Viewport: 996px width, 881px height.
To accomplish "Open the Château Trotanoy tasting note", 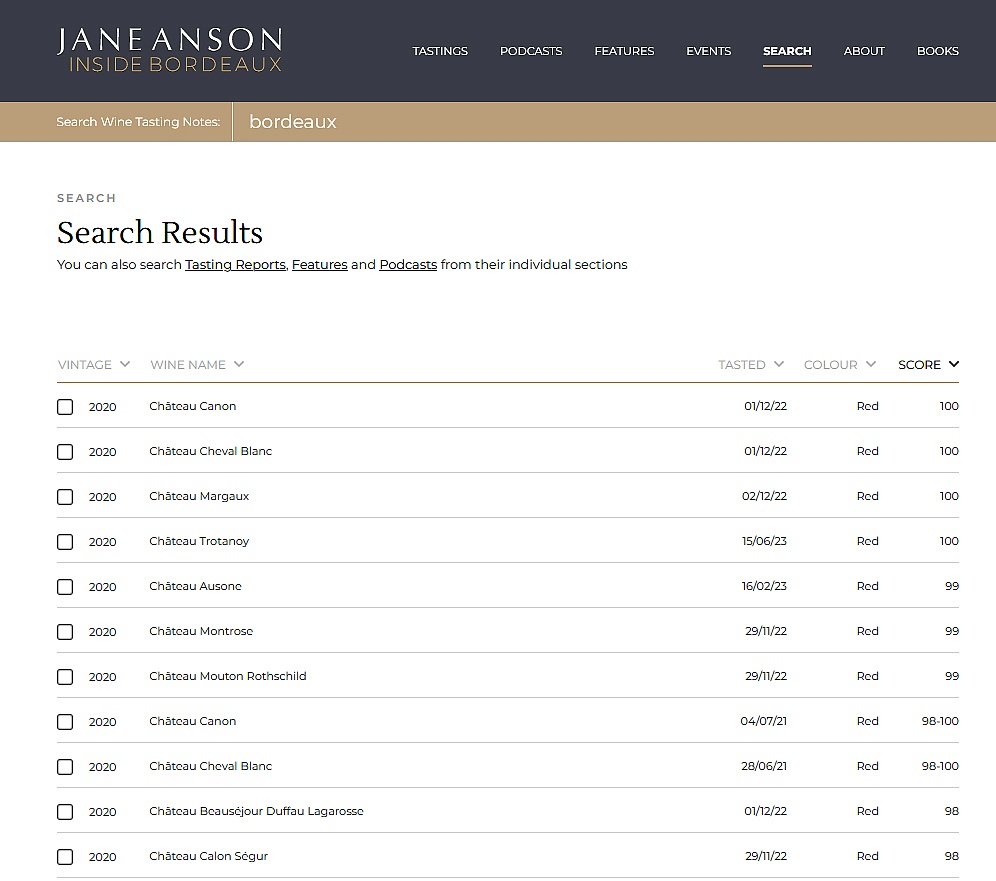I will pos(199,541).
